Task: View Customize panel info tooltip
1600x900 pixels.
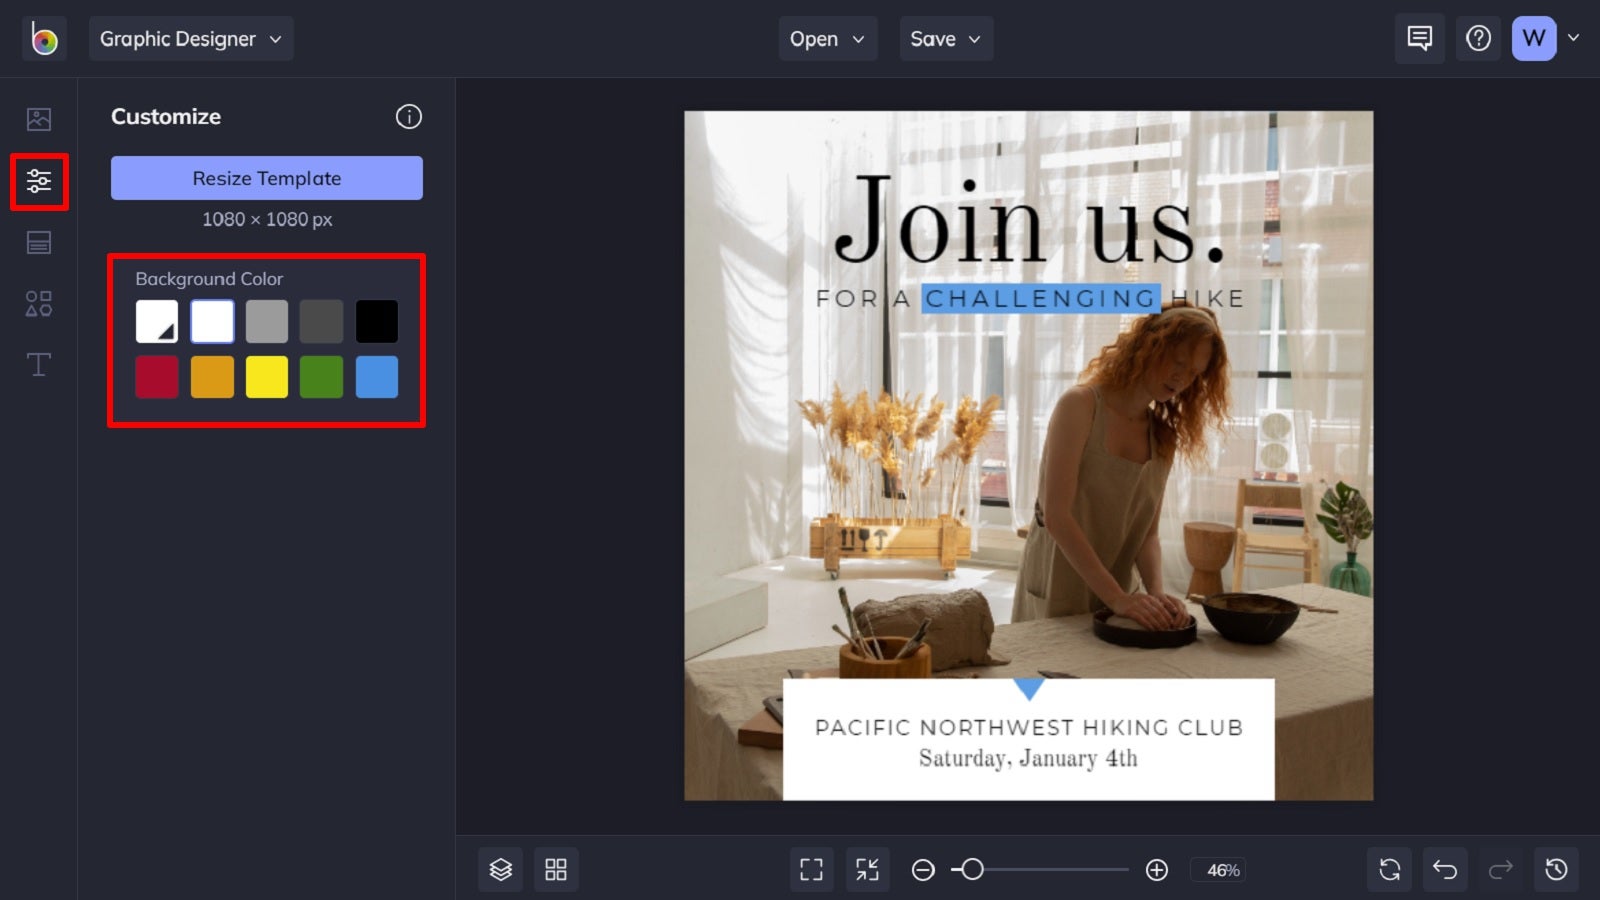Action: pyautogui.click(x=408, y=117)
